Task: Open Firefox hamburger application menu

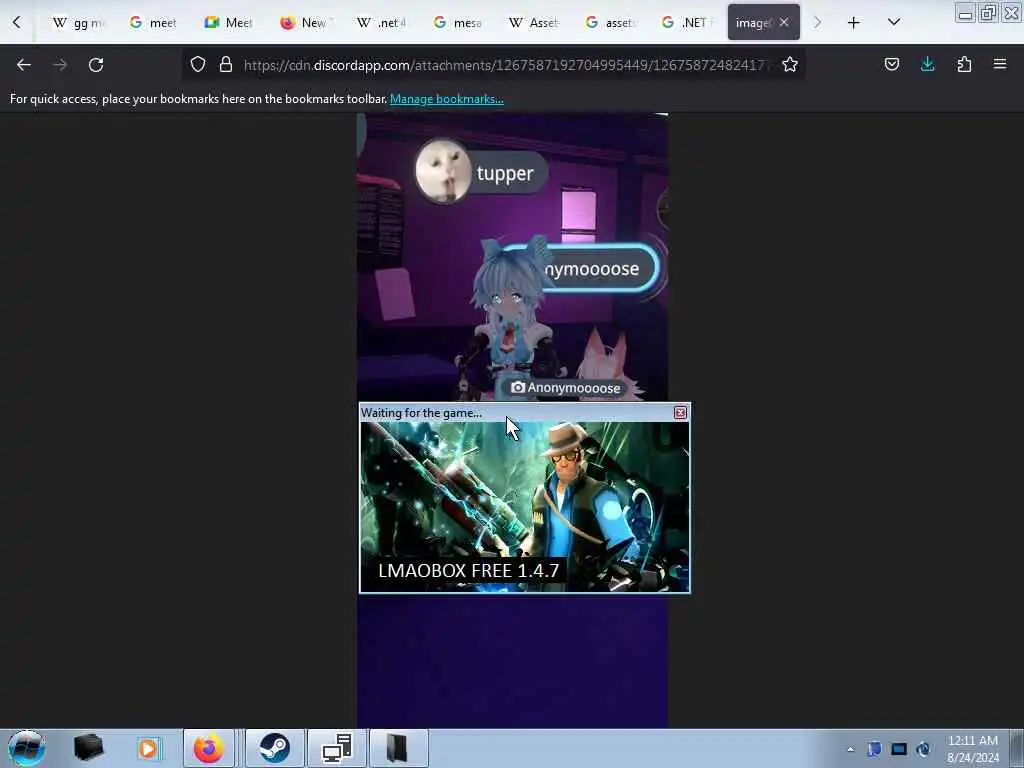Action: point(1000,64)
